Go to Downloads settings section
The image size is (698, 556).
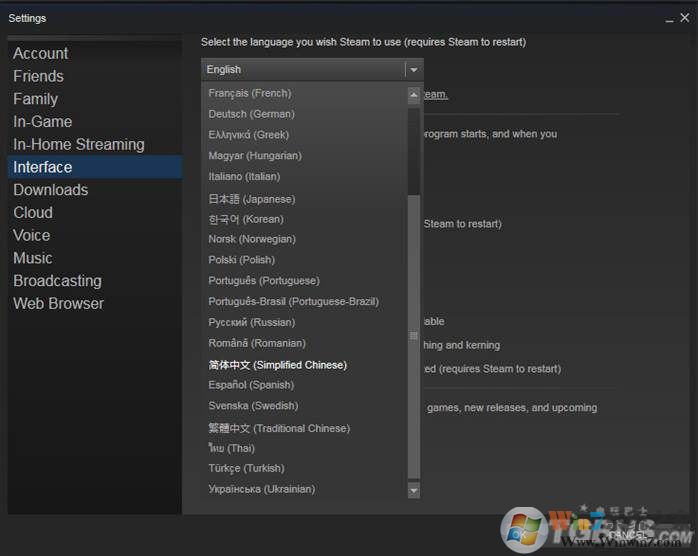pyautogui.click(x=51, y=190)
